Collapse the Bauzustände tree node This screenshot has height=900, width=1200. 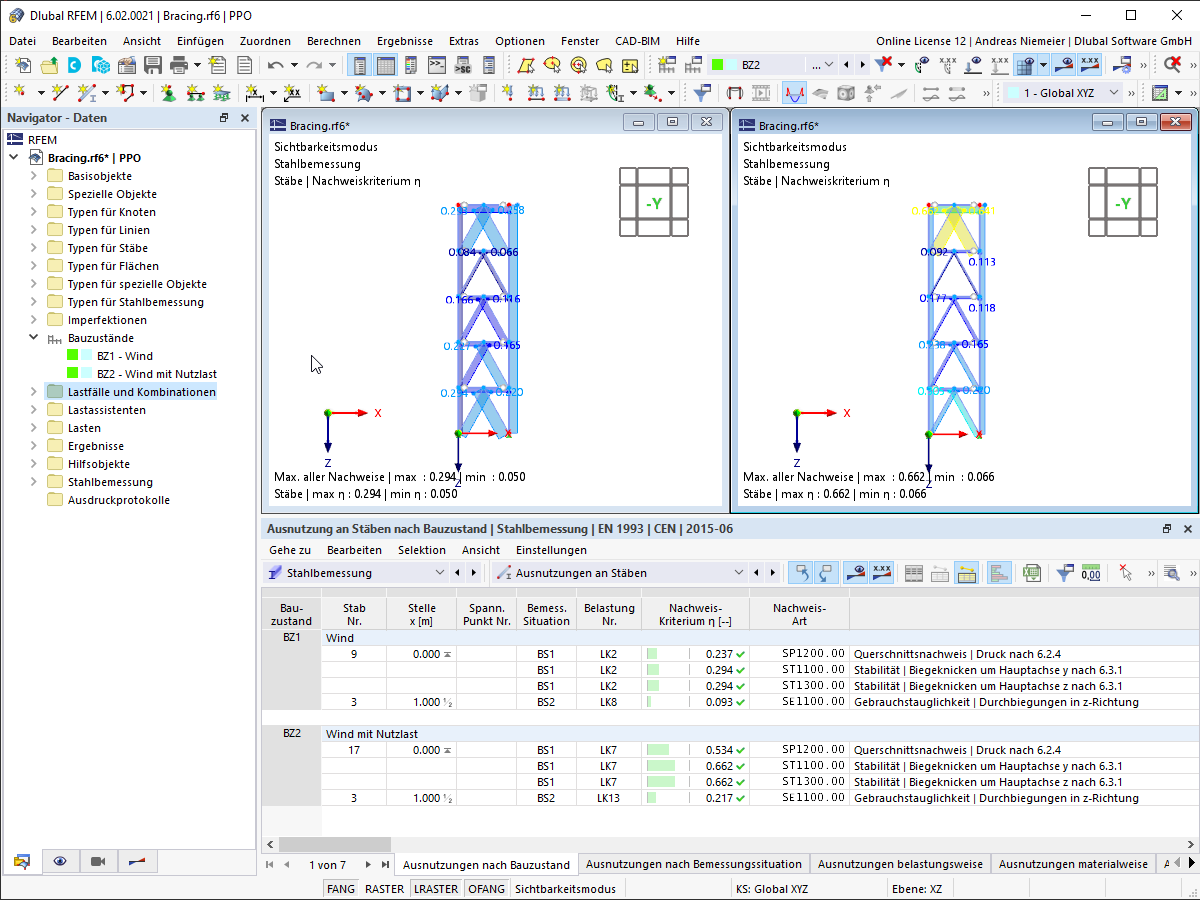(x=33, y=338)
